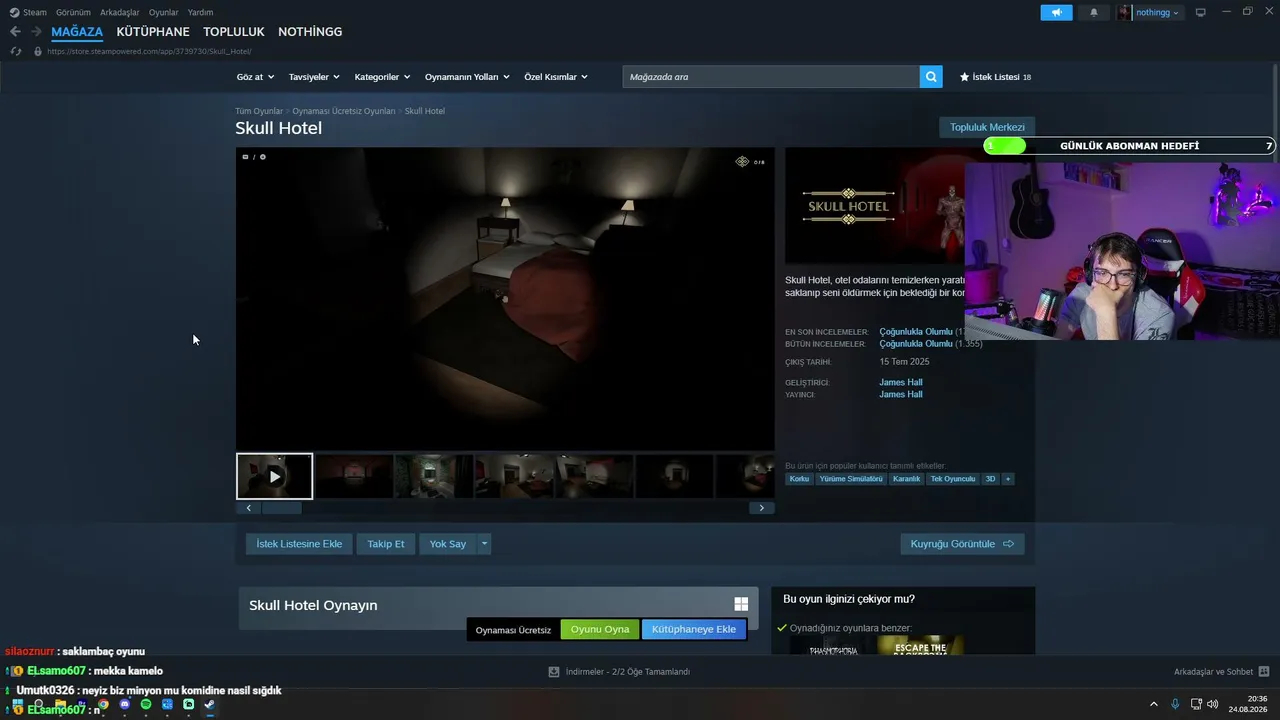
Task: Switch to the MAĞAZA tab
Action: [x=77, y=32]
